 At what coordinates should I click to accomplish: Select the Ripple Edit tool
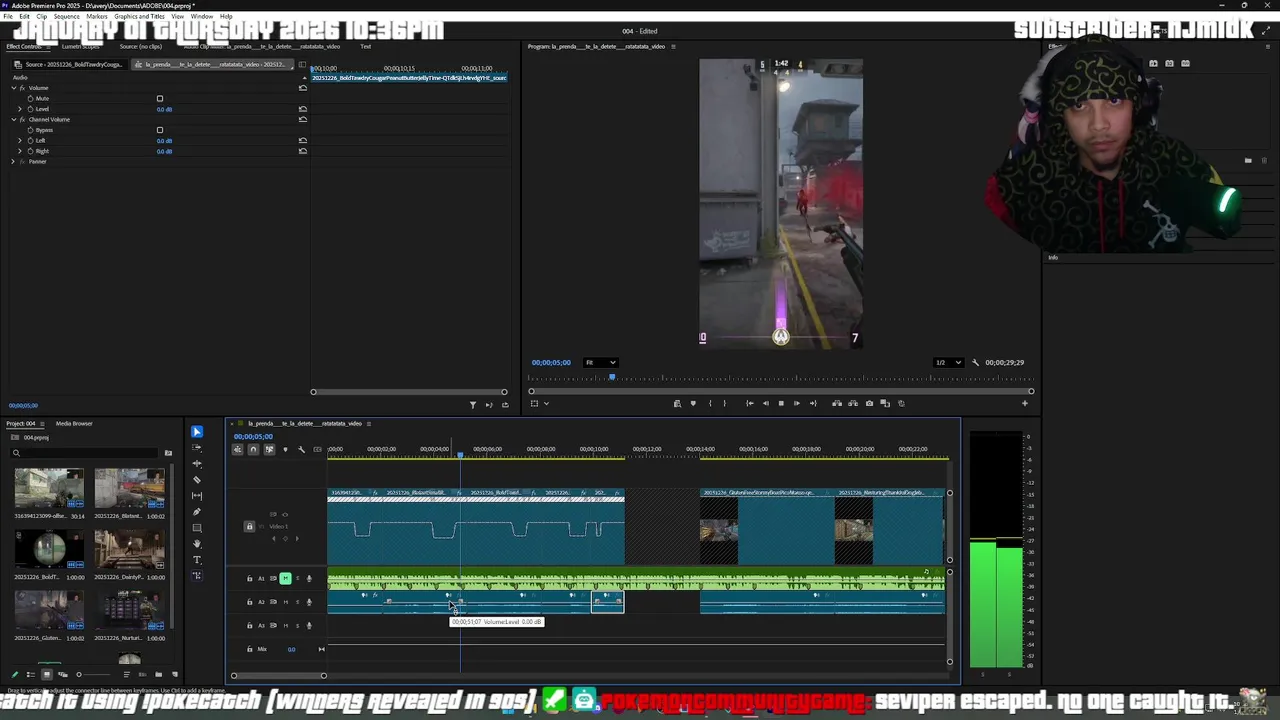coord(197,464)
